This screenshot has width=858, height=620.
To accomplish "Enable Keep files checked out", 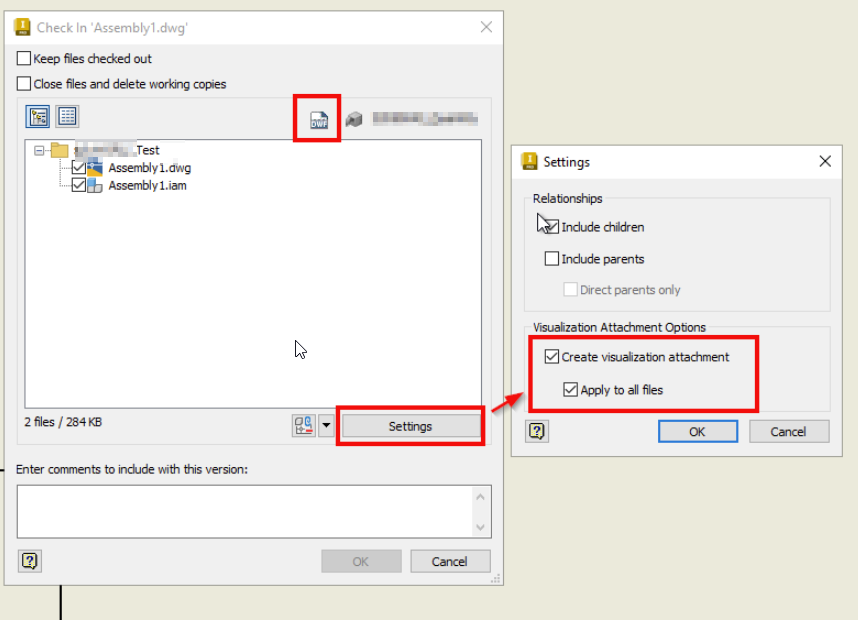I will [x=24, y=58].
